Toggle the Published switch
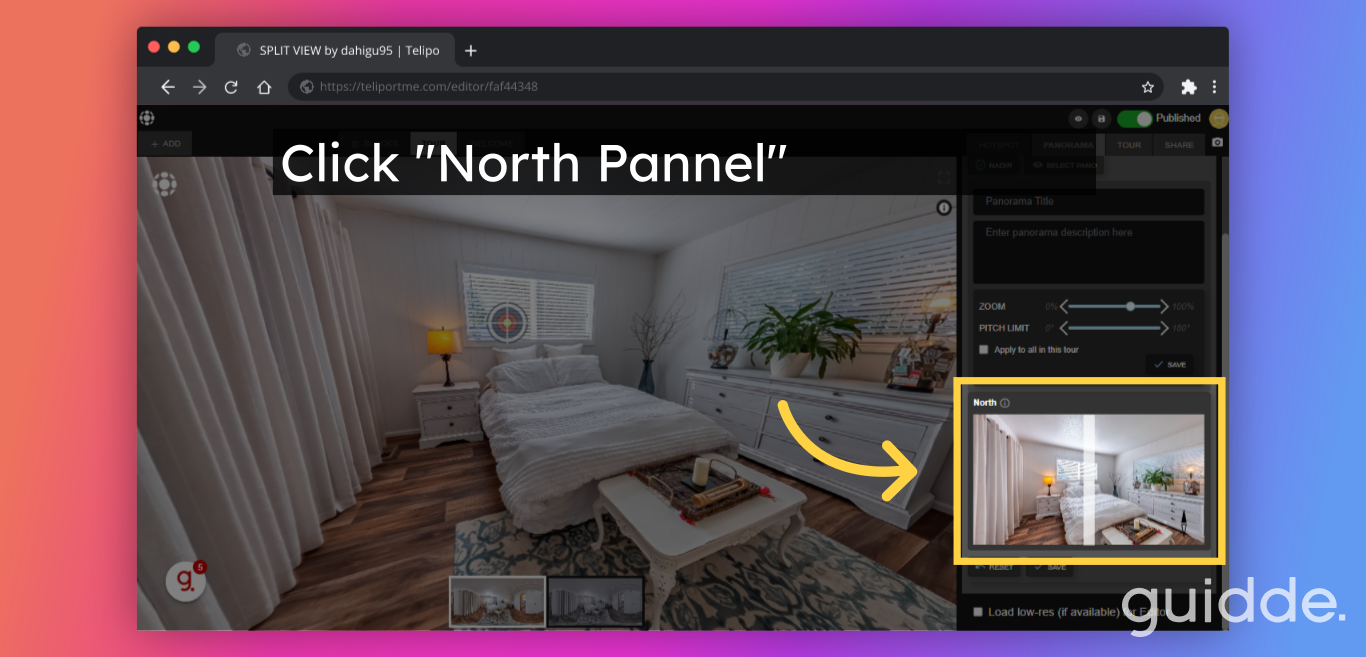This screenshot has width=1366, height=657. point(1134,118)
